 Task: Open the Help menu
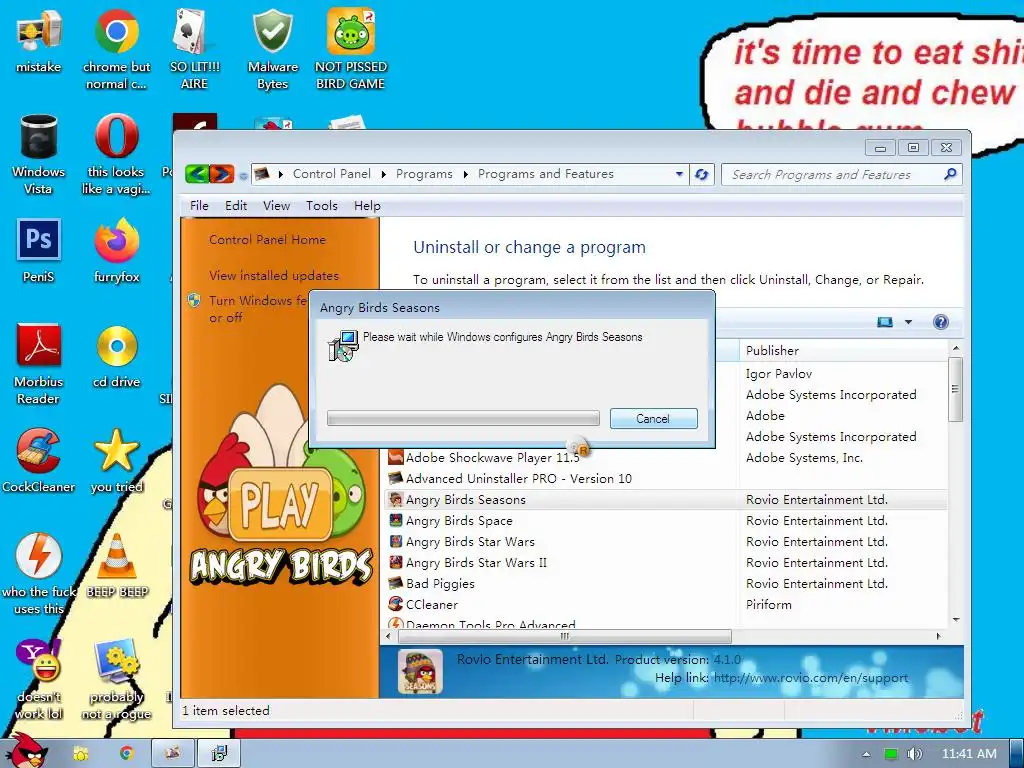pyautogui.click(x=367, y=206)
